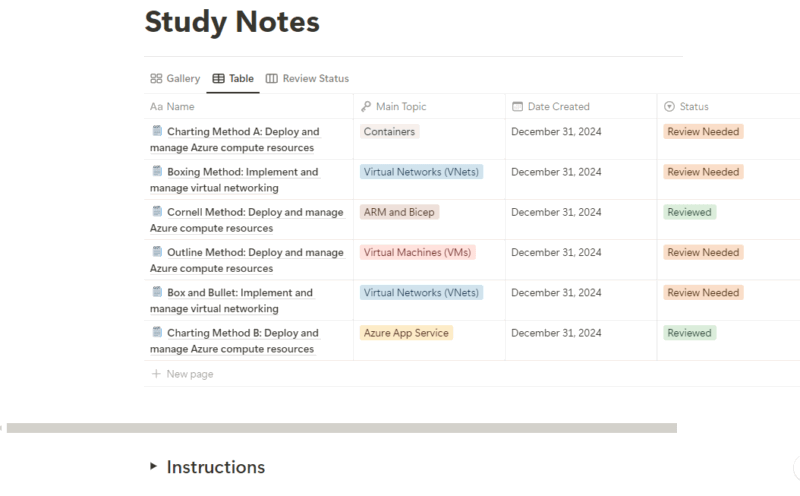
Task: Click the ARM and Bicep topic tag
Action: (399, 212)
